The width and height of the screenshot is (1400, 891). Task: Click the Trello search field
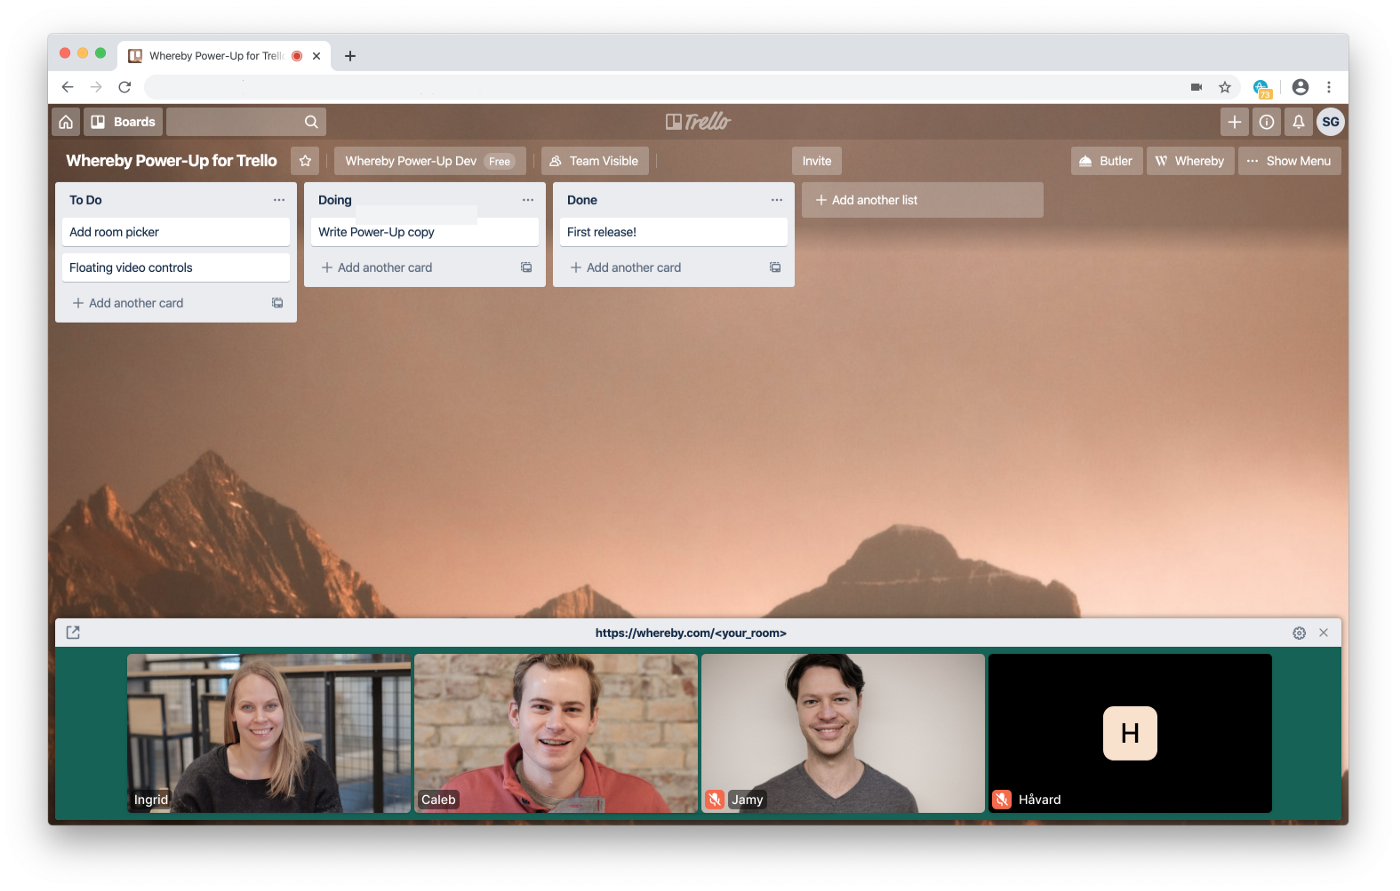[x=246, y=122]
